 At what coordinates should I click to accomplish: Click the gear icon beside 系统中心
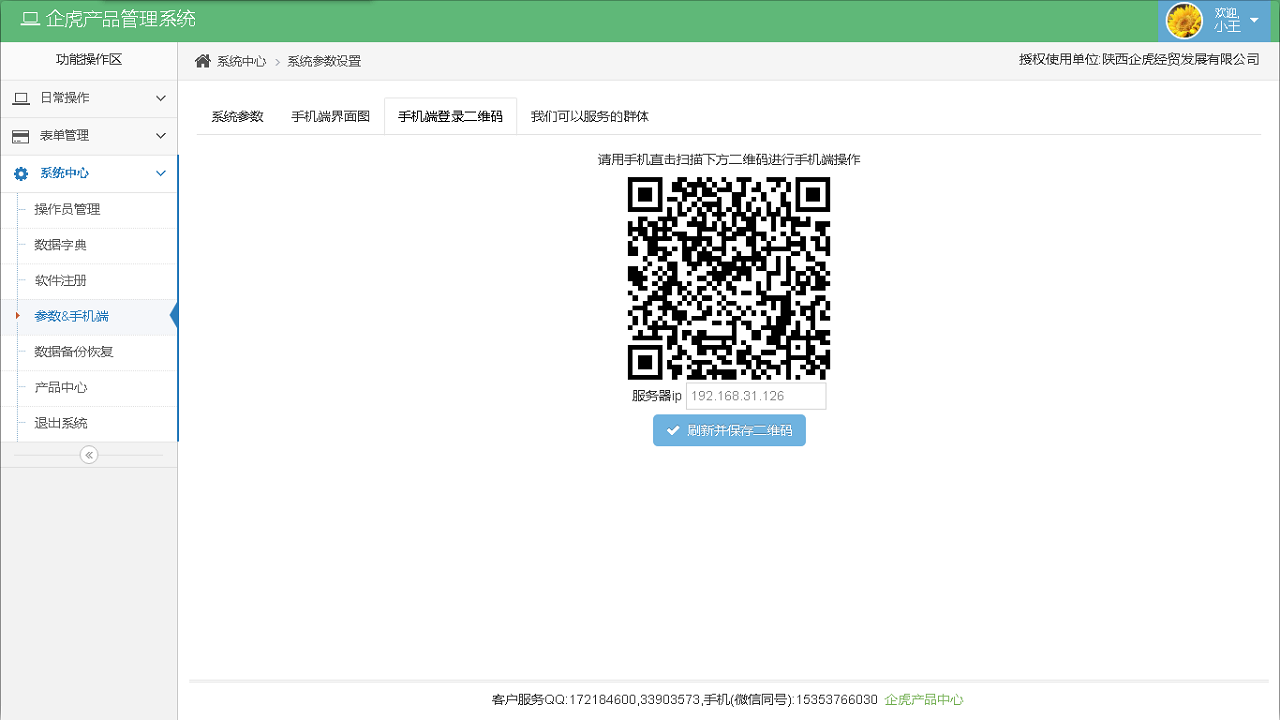(x=20, y=173)
